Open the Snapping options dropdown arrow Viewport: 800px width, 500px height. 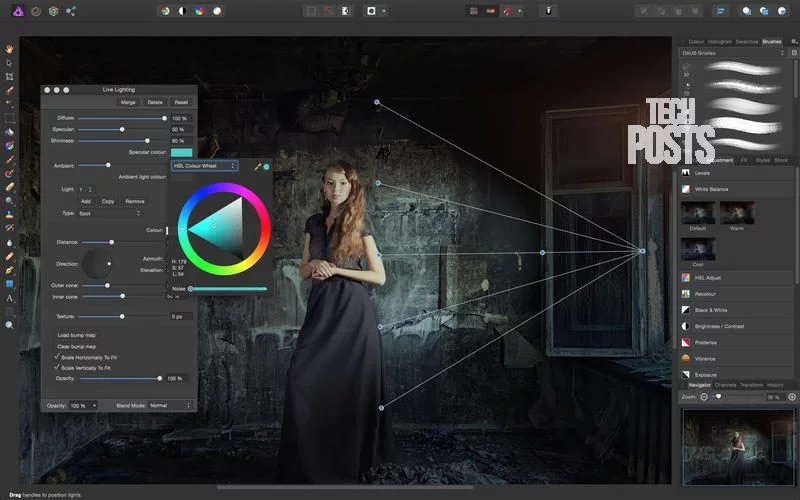519,11
